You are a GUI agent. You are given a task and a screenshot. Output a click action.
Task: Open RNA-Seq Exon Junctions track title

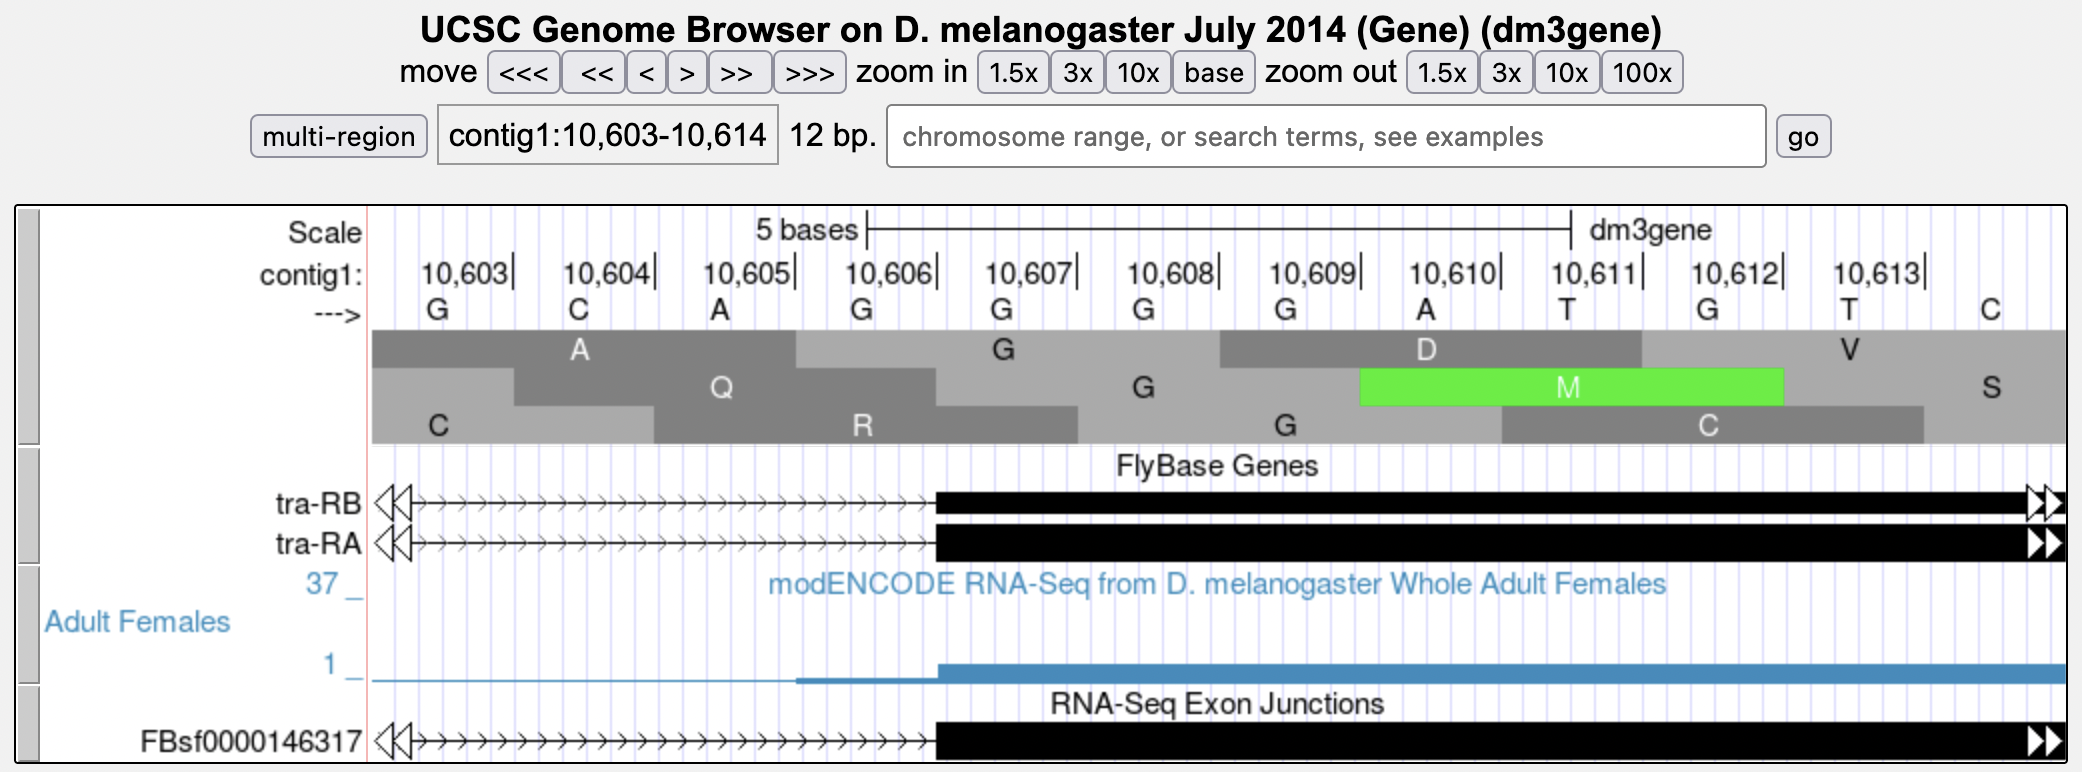(1217, 704)
